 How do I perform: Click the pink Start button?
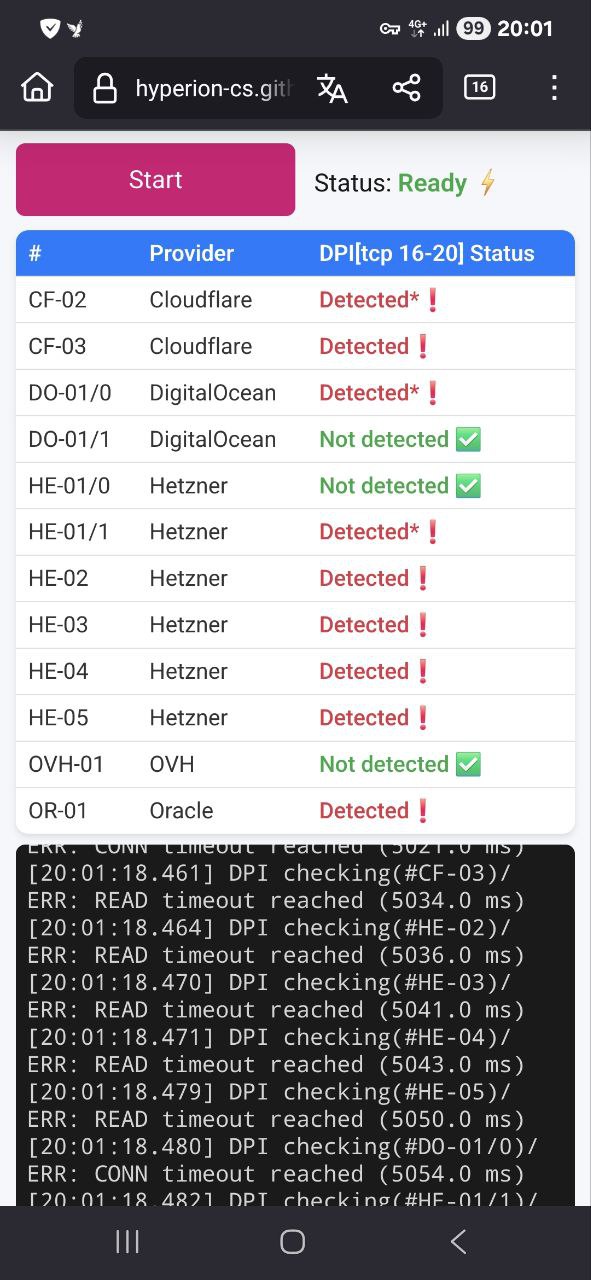(155, 180)
